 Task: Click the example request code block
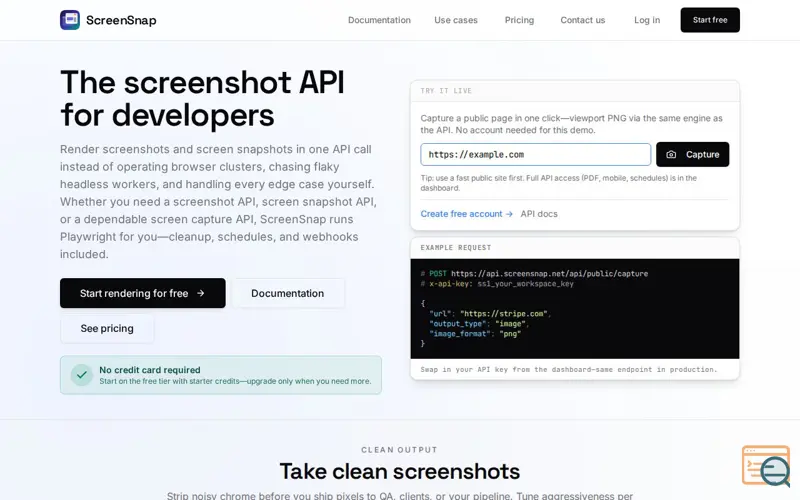[574, 309]
